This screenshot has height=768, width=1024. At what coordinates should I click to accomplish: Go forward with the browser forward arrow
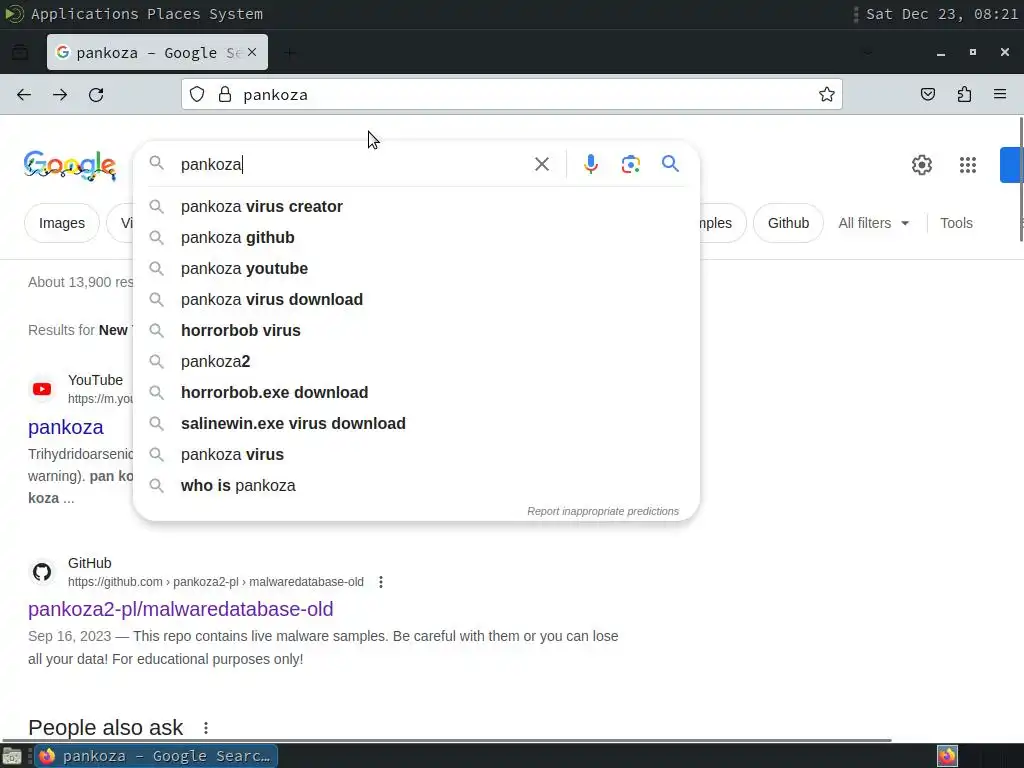click(60, 95)
